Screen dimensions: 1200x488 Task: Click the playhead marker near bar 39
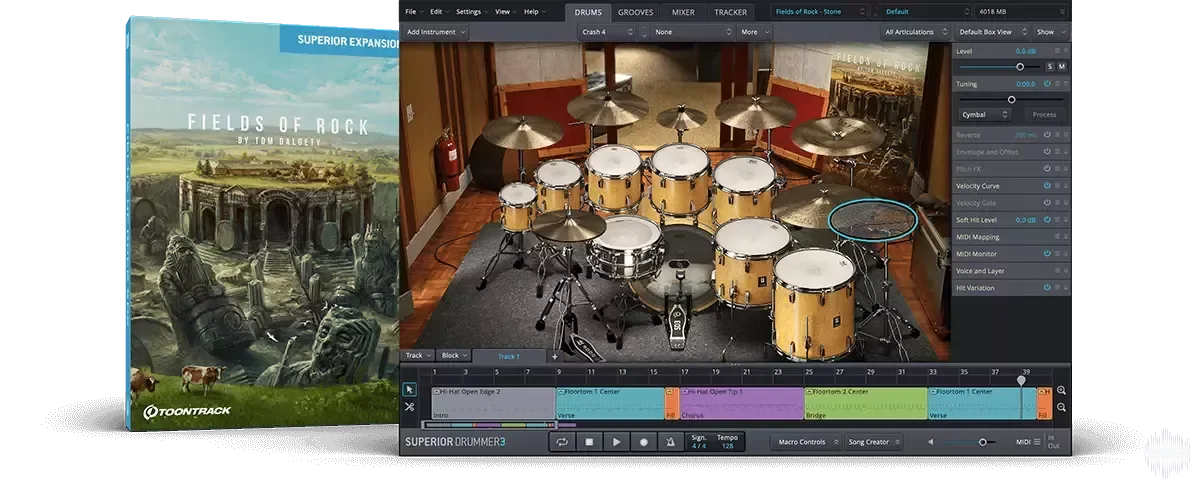[x=1021, y=380]
